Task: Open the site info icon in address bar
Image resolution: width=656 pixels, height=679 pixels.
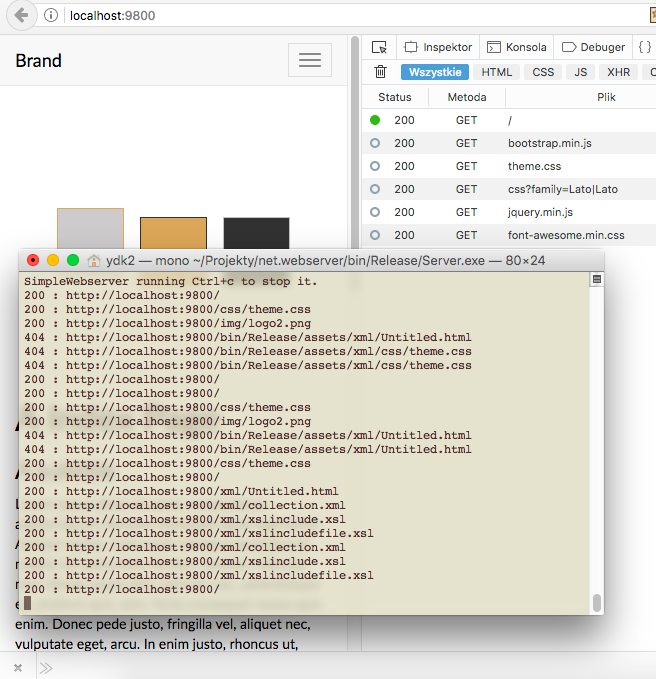Action: point(52,16)
